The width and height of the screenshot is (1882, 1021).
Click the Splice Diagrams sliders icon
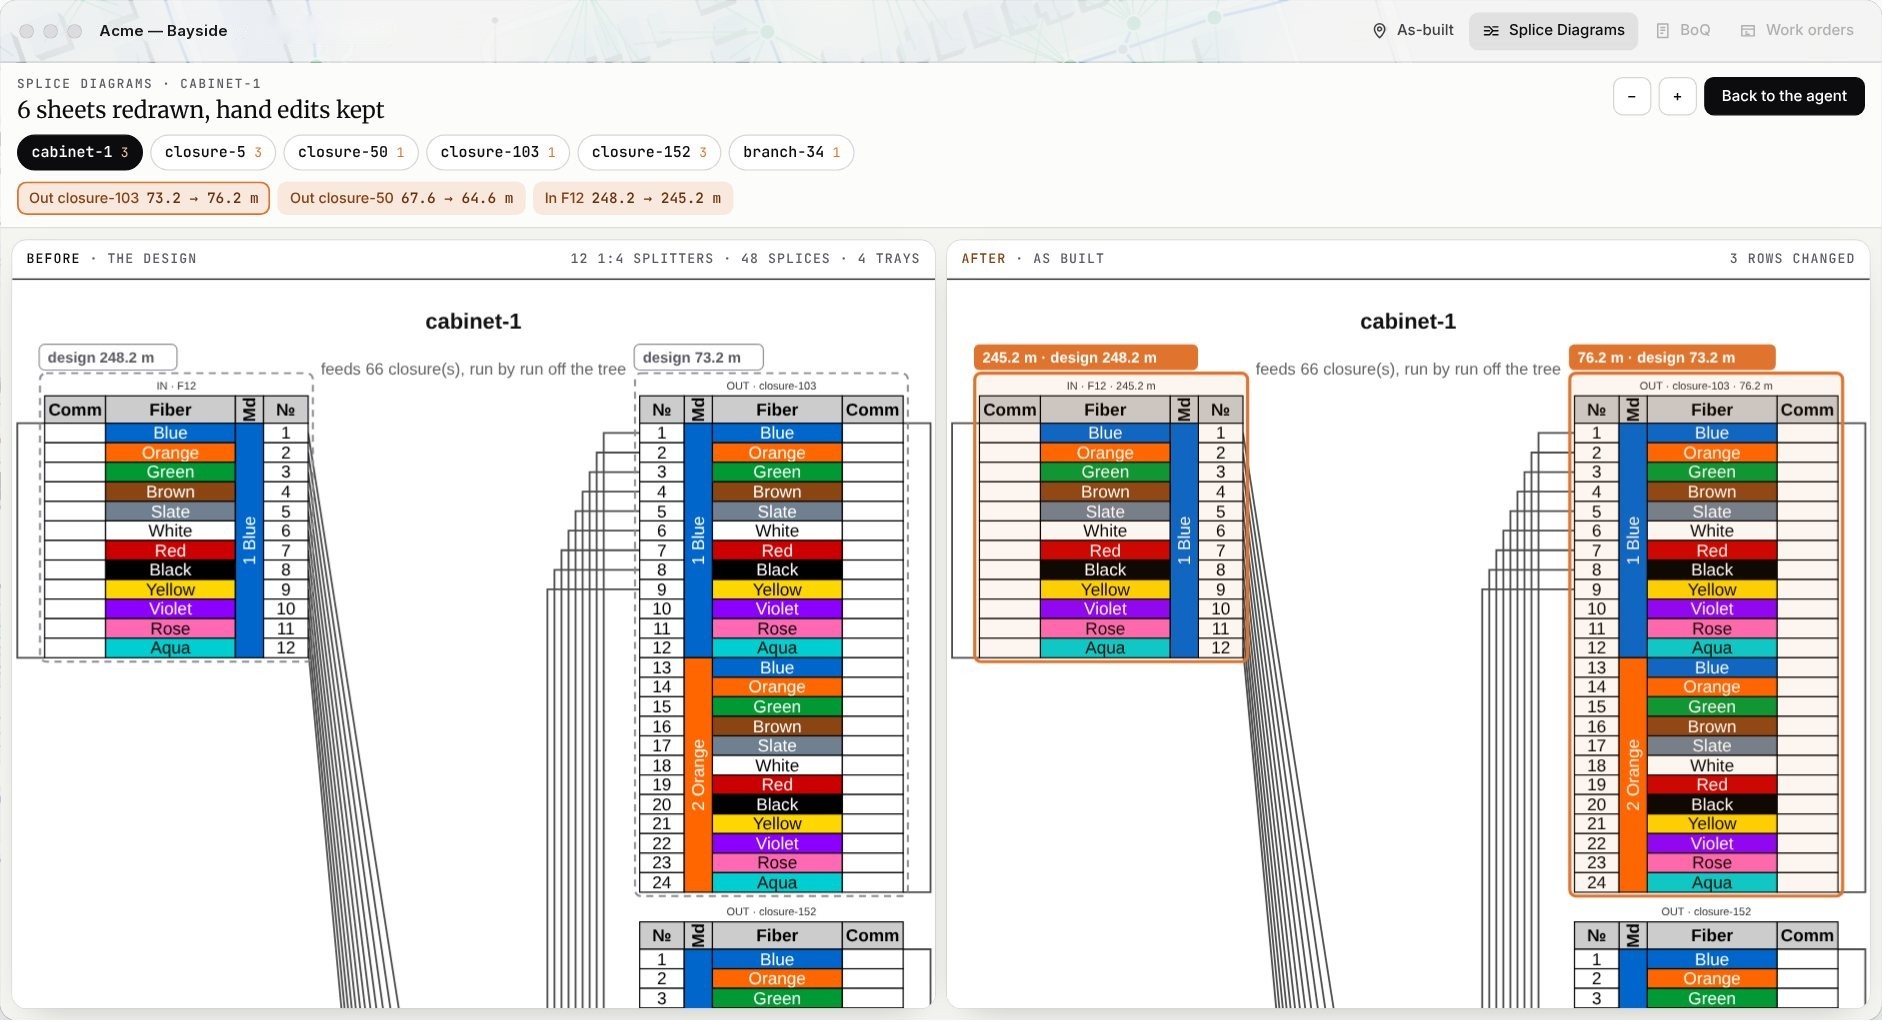tap(1491, 31)
